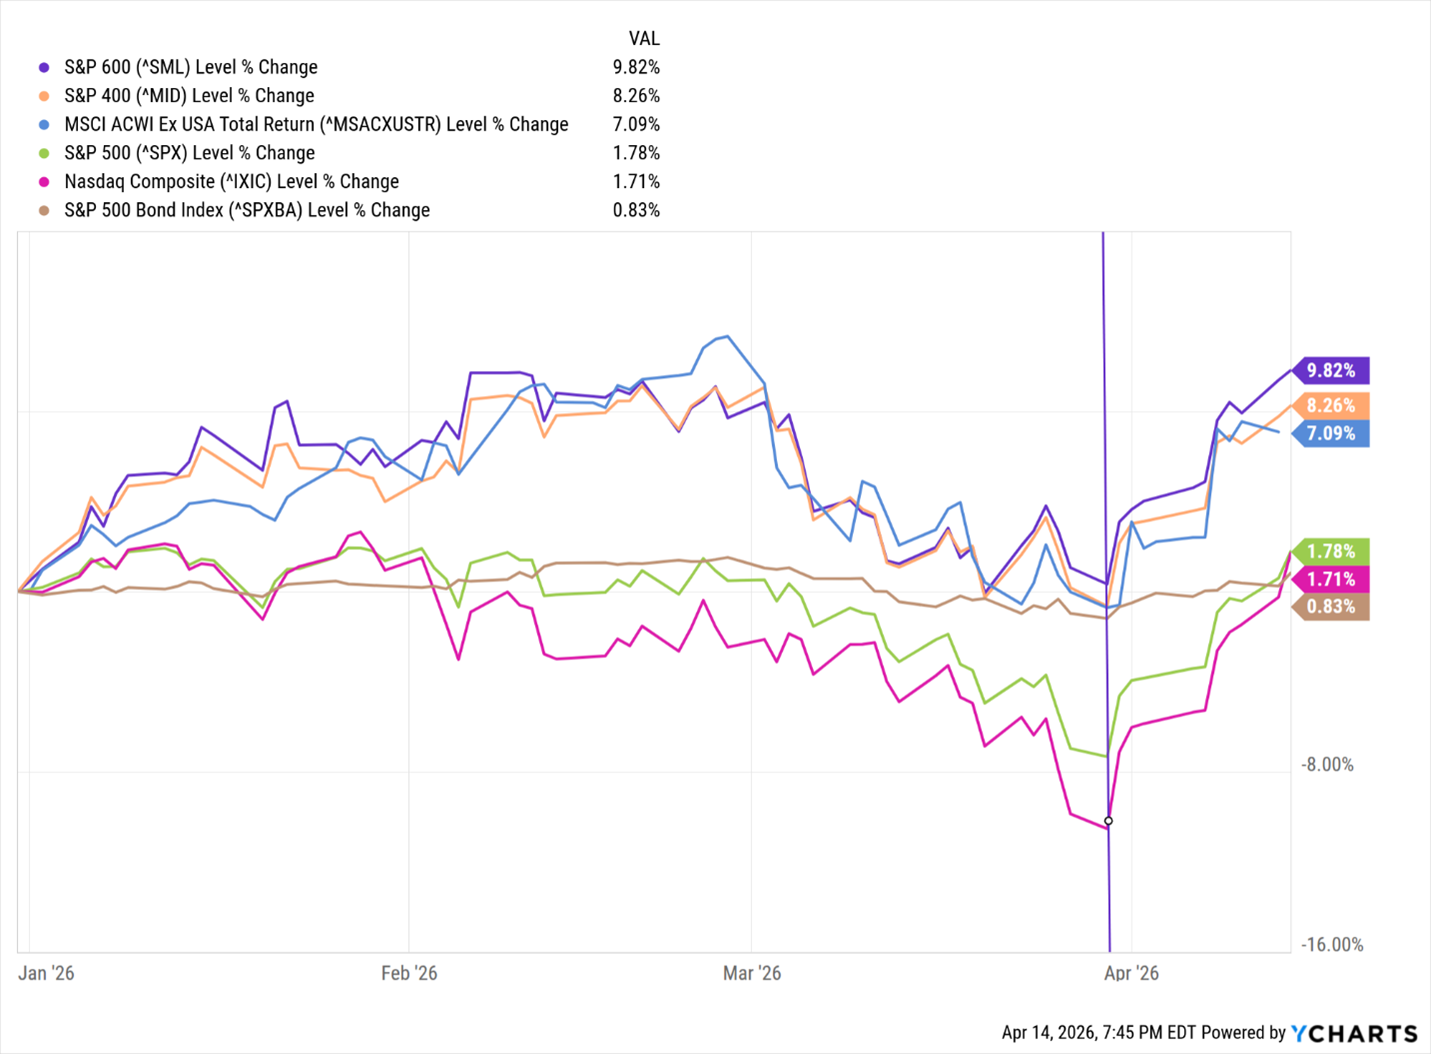Select the Nasdaq Composite (^IXIC) legend label

click(x=231, y=182)
